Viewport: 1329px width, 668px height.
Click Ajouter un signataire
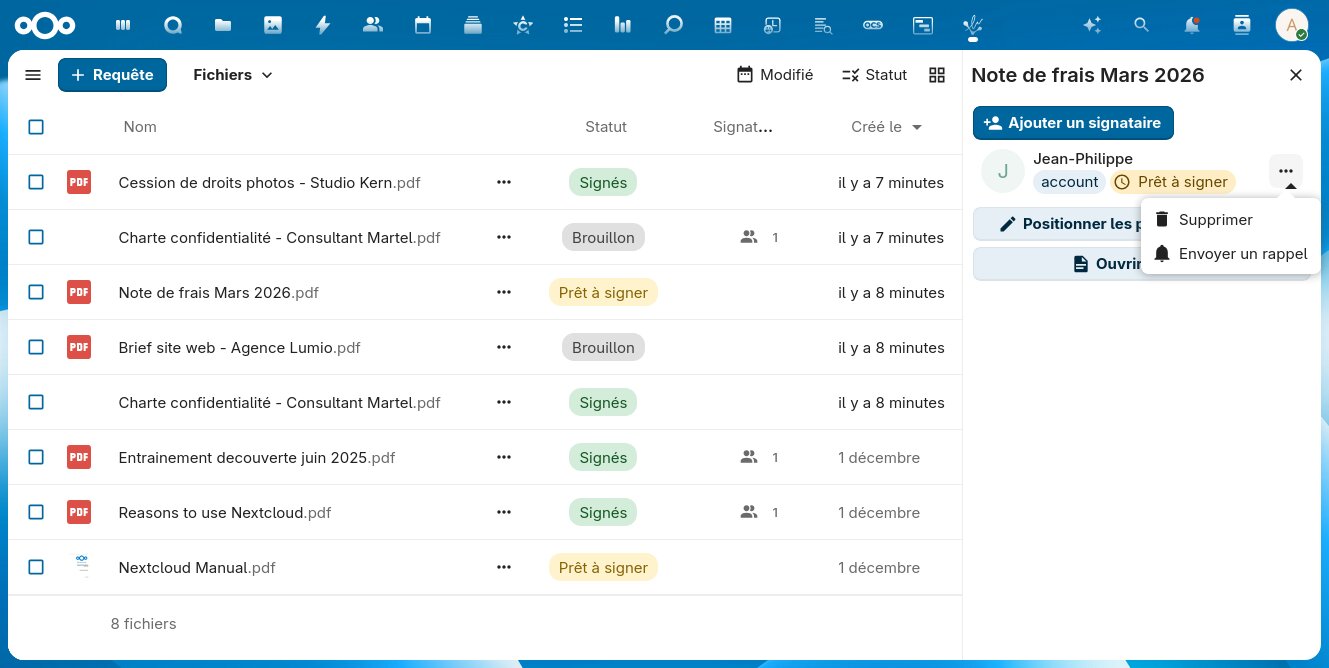click(x=1073, y=123)
